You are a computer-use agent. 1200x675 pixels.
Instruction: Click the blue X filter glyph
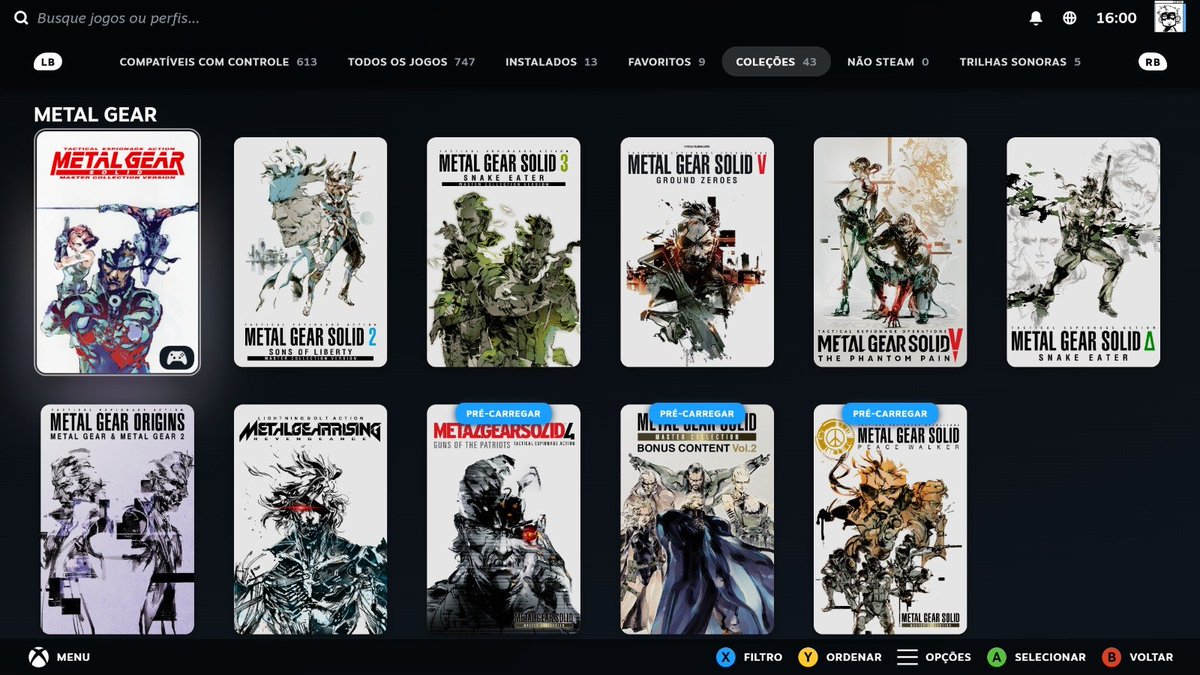(x=725, y=657)
